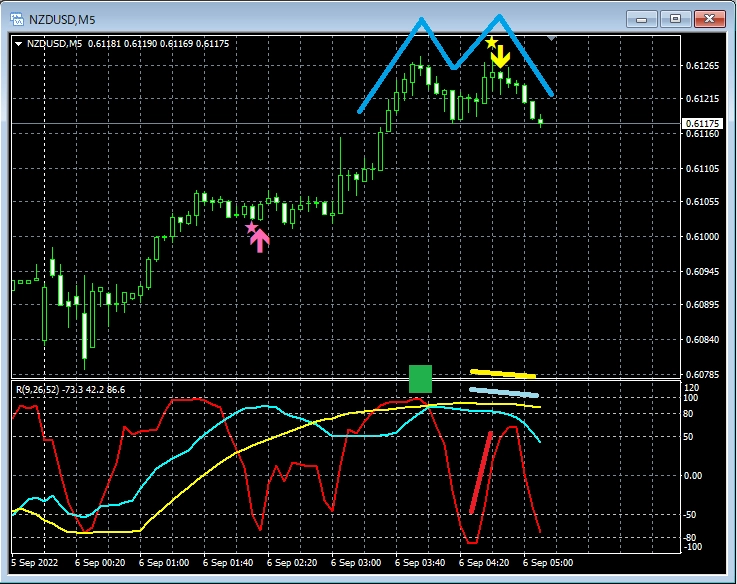This screenshot has width=737, height=584.
Task: Select the thick red trendline in indicator
Action: tap(481, 472)
